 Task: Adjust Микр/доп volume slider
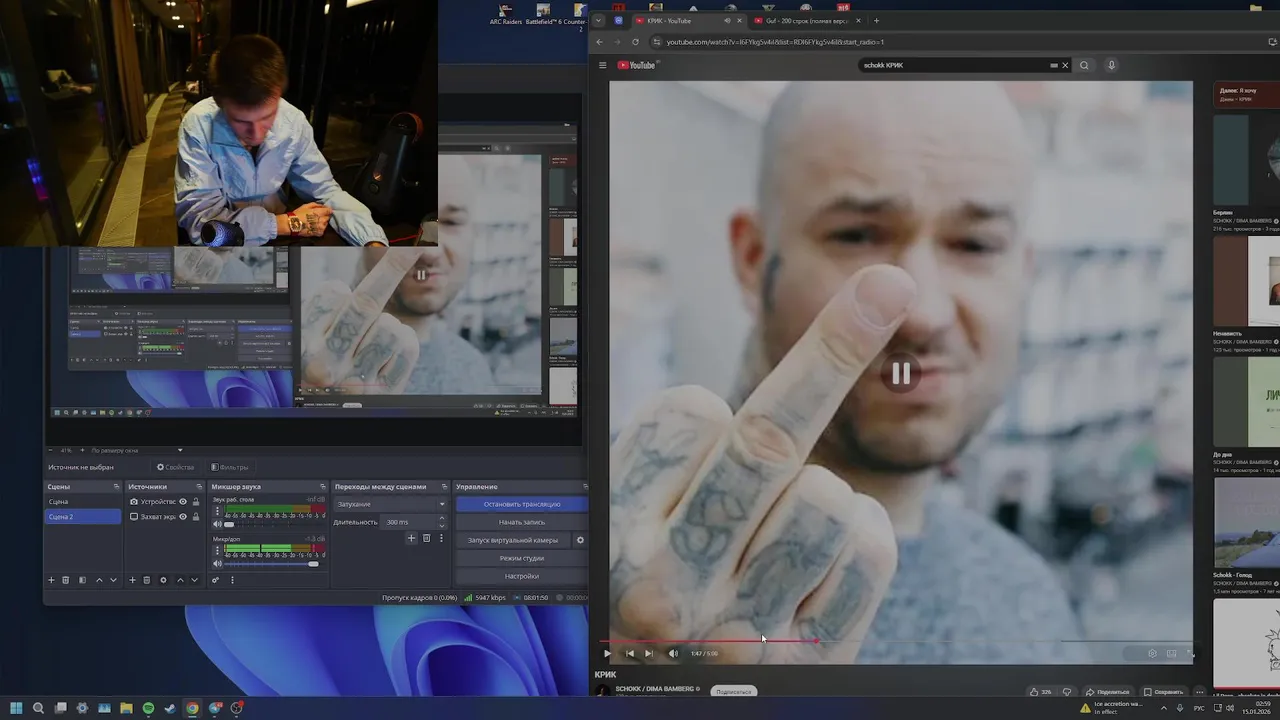pos(272,564)
